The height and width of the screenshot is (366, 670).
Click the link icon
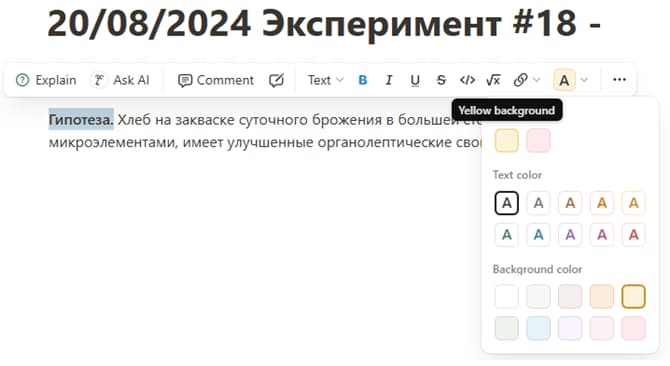pos(520,80)
